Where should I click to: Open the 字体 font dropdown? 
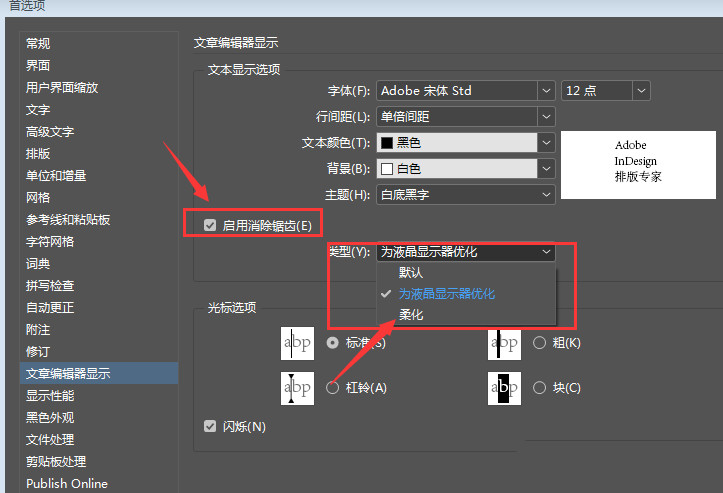(465, 90)
